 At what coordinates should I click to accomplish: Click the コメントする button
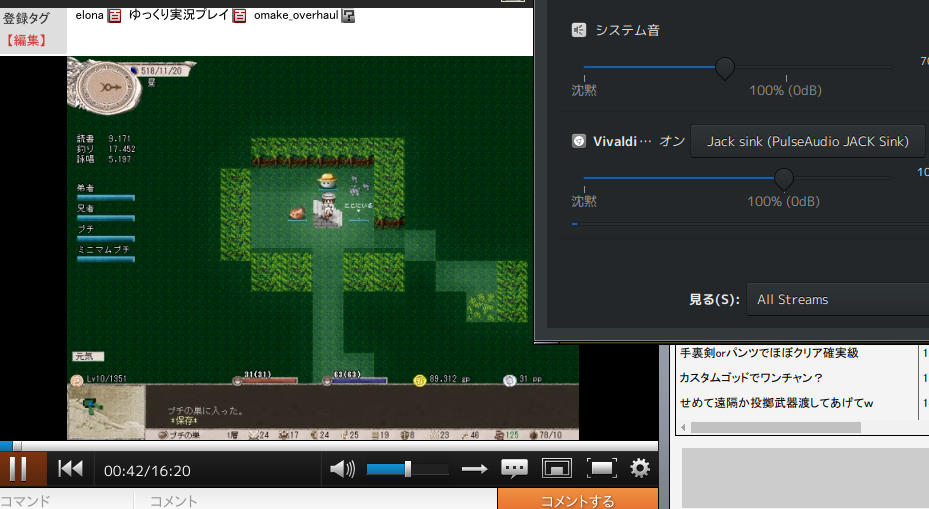click(578, 500)
